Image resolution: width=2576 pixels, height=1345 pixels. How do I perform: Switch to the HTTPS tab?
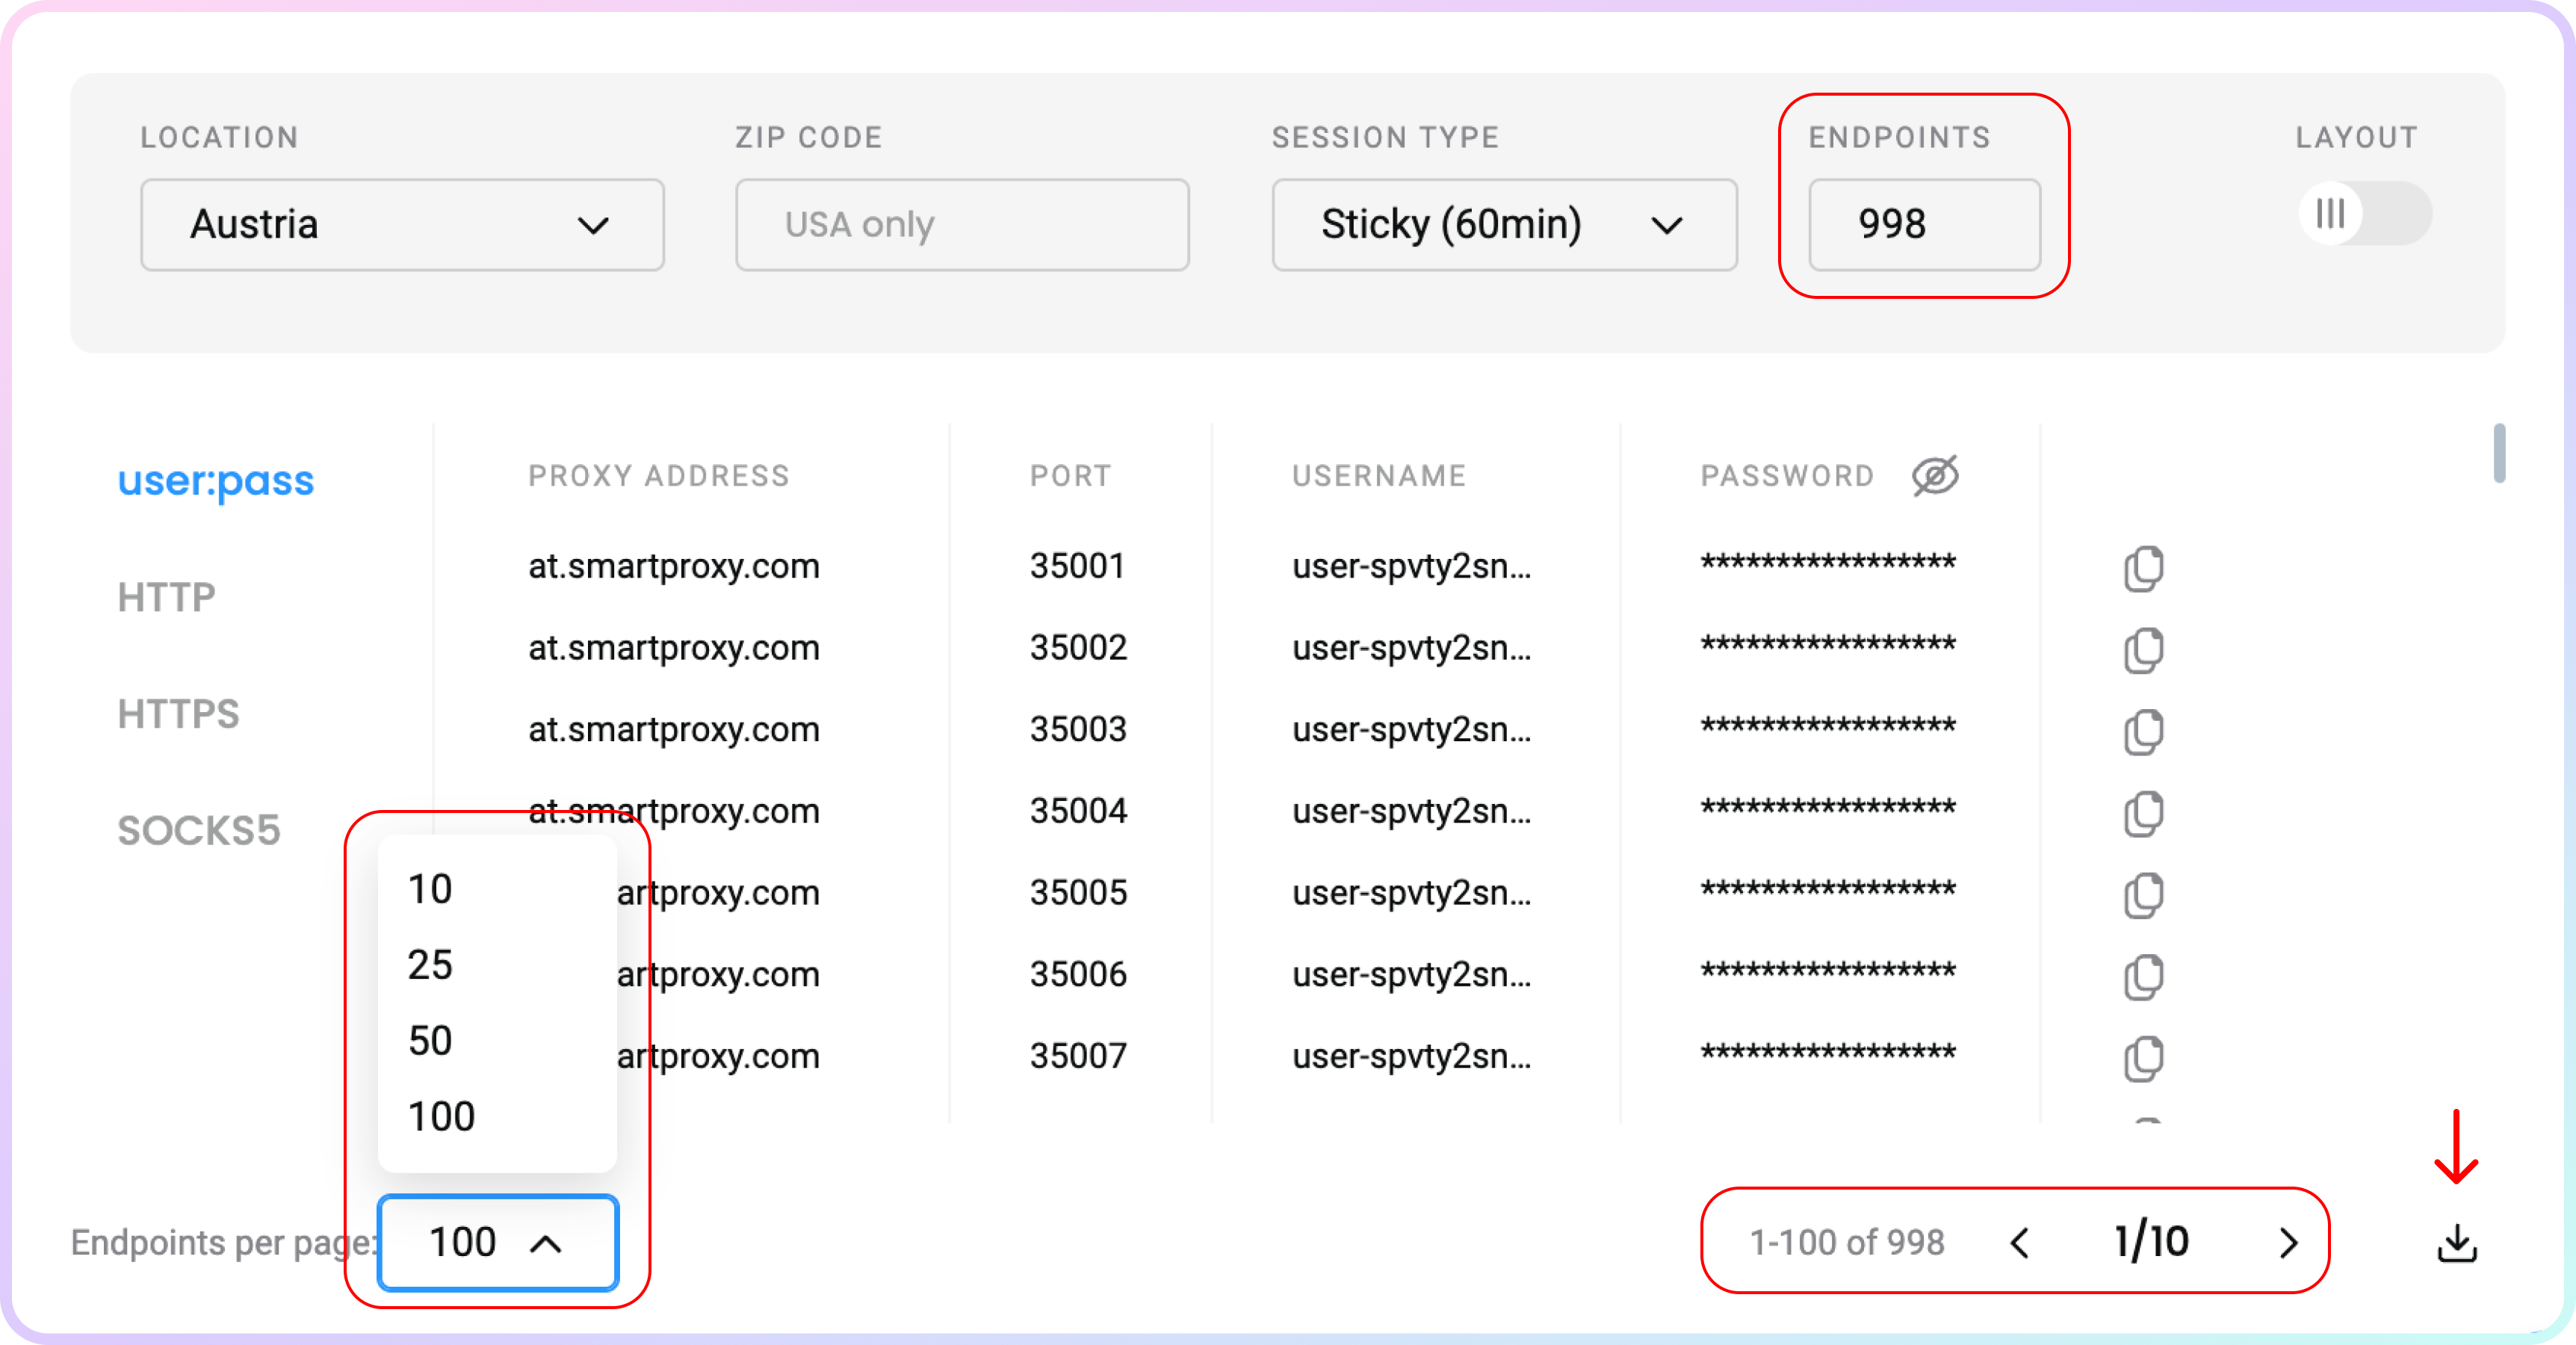178,714
